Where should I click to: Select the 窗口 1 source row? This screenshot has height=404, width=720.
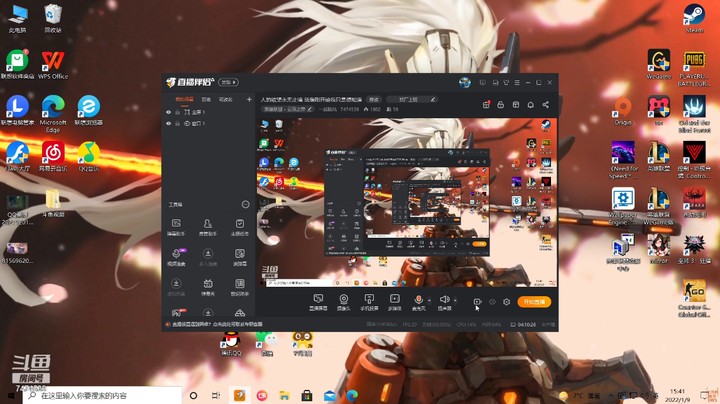point(208,123)
